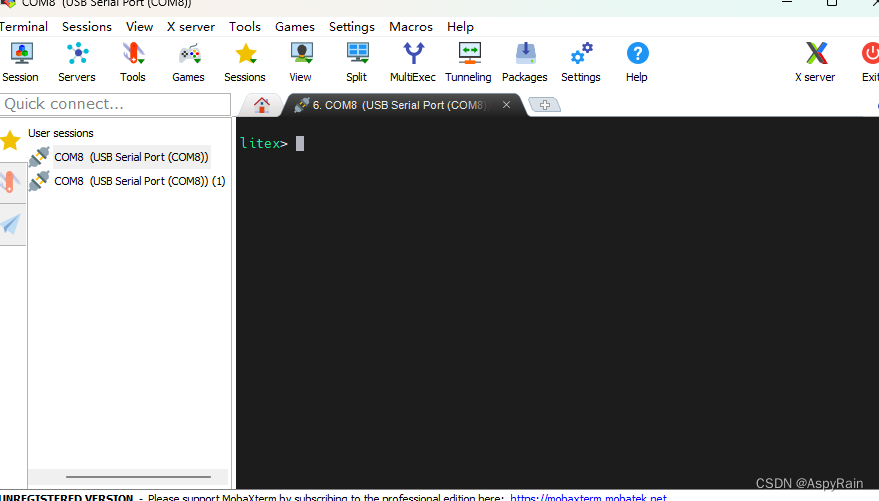Click the plug icon of COM8 (1) session
This screenshot has width=879, height=501.
coord(39,181)
